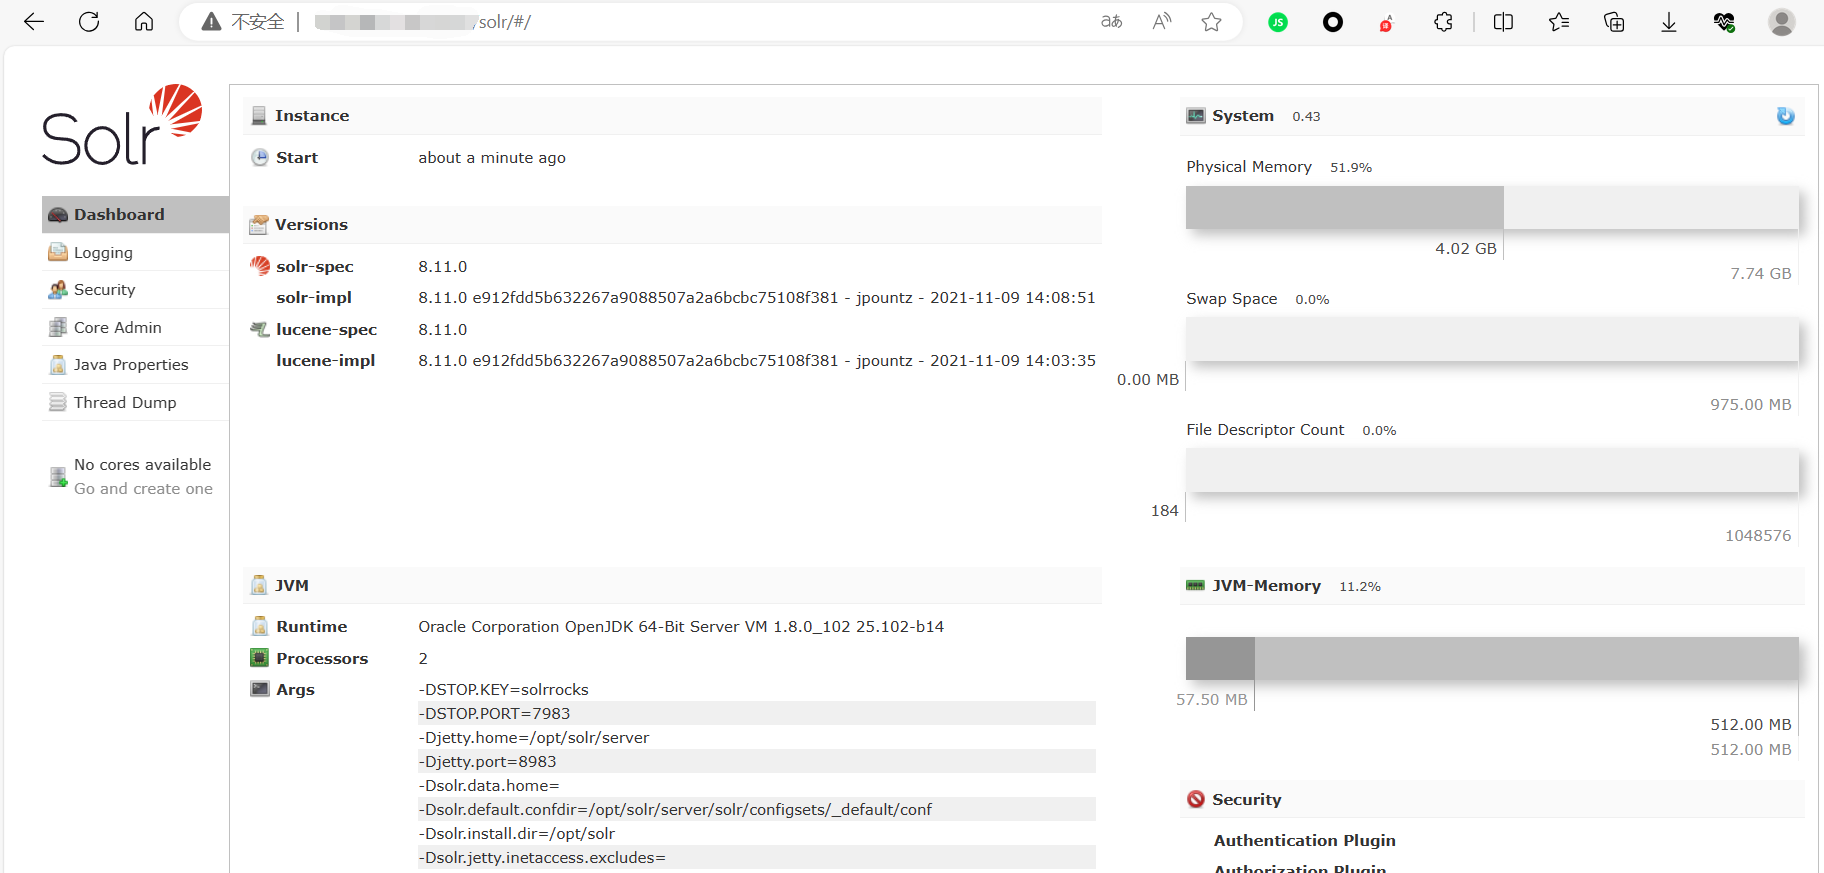Open the browser profile avatar
Screen dimensions: 1824x873
click(x=1781, y=22)
